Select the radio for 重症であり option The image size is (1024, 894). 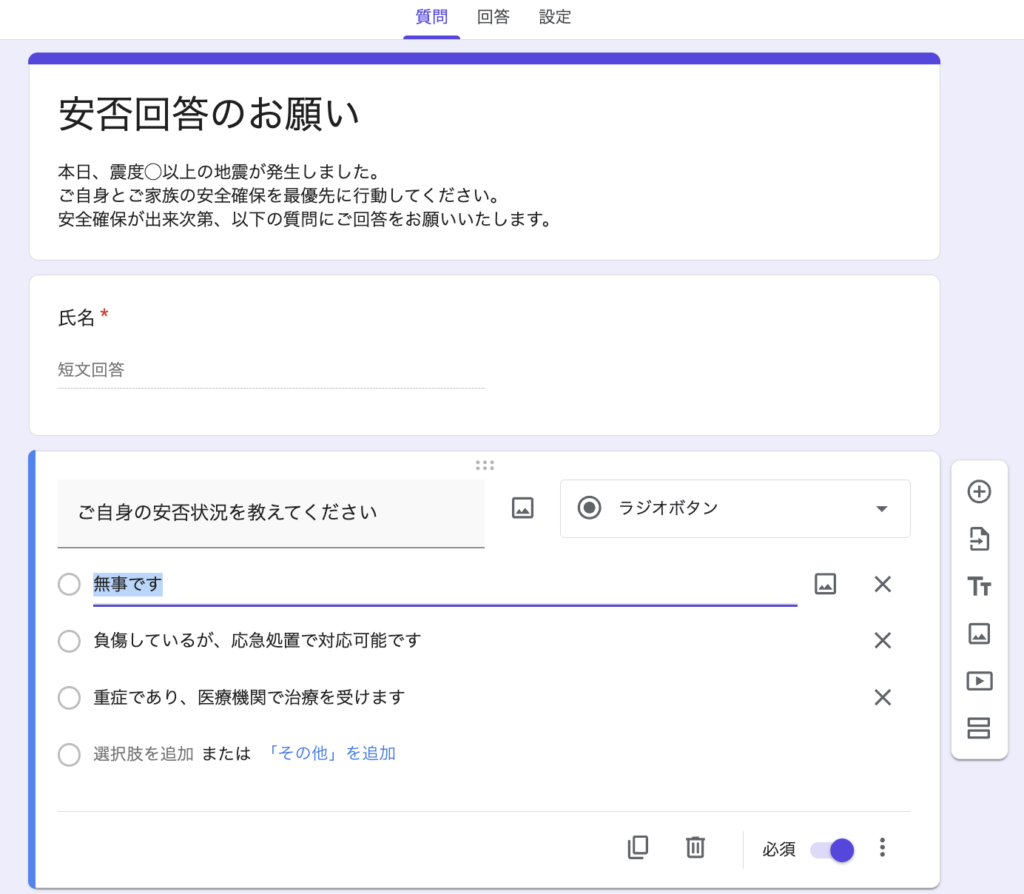pyautogui.click(x=69, y=697)
